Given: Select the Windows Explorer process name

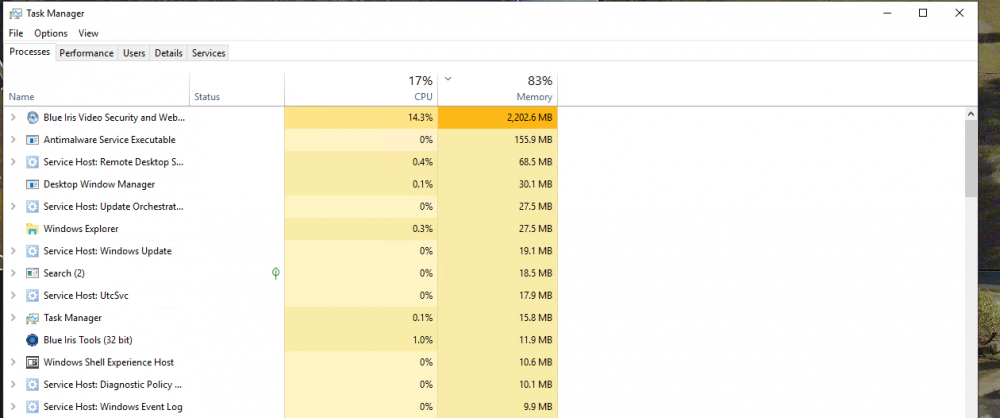Looking at the screenshot, I should (81, 228).
